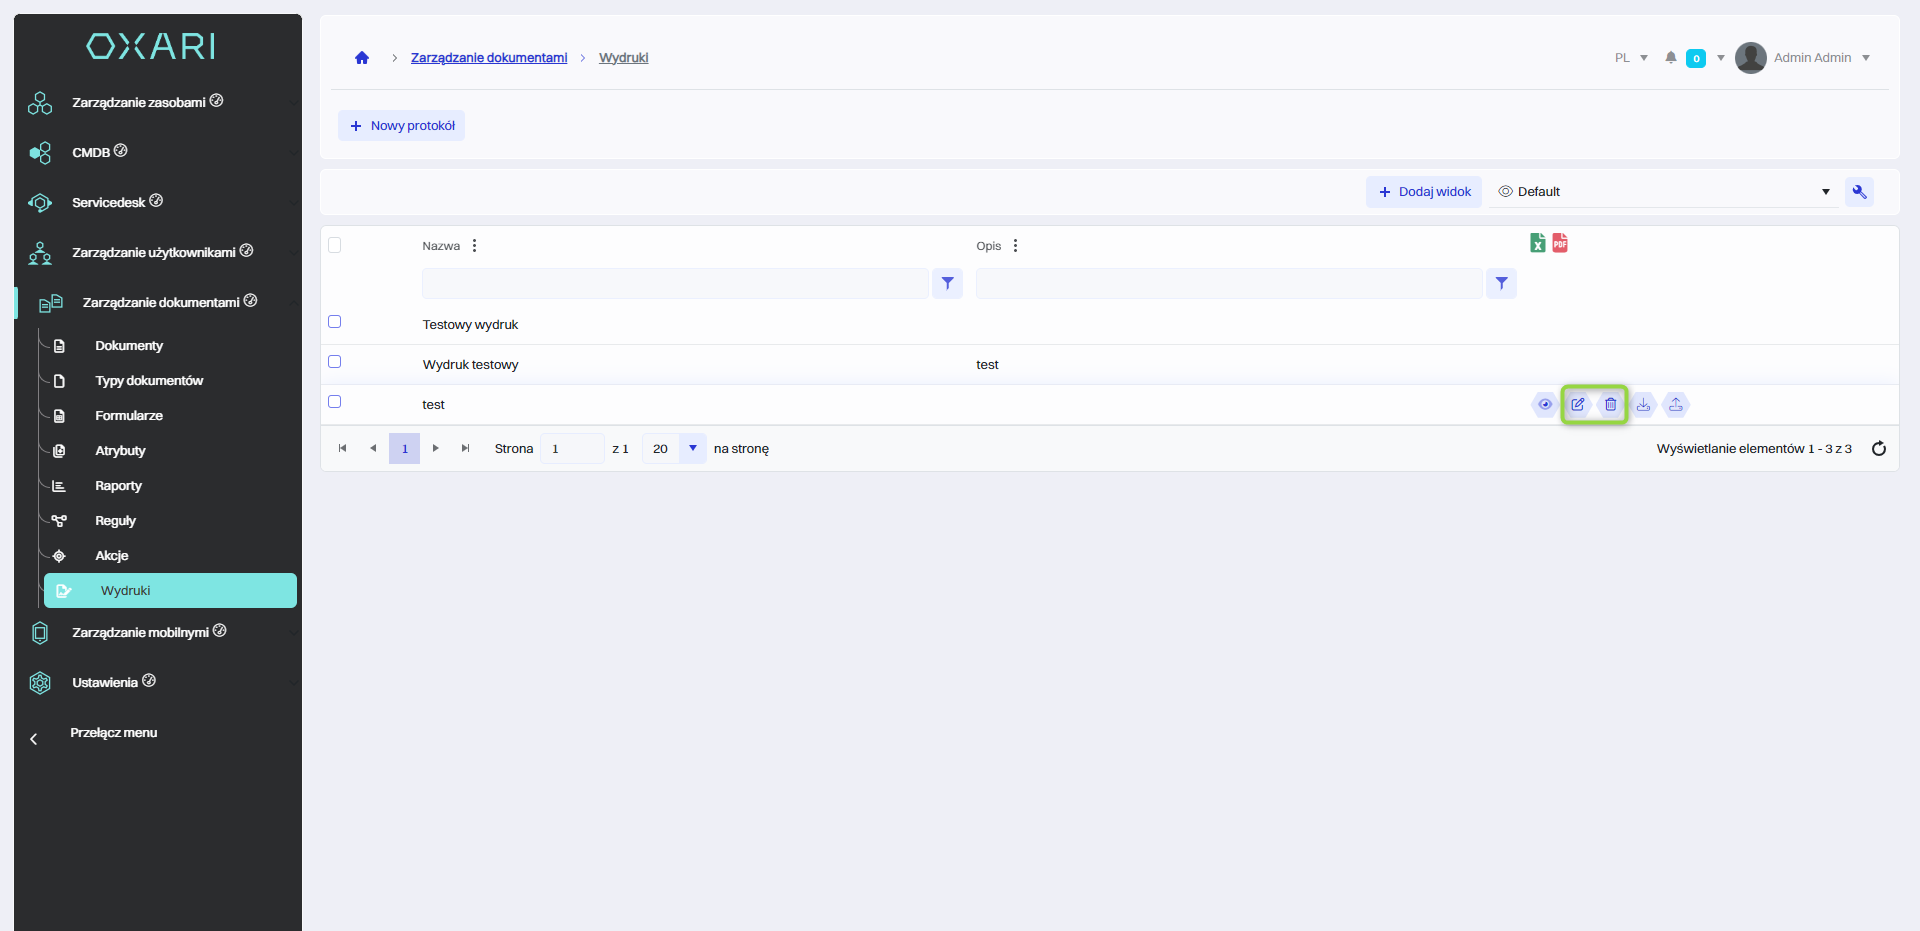Open Raporty in the sidebar

pos(118,486)
